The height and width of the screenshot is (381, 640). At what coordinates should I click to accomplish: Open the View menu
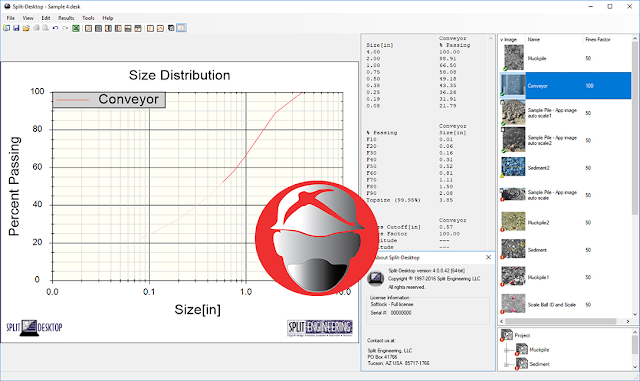point(28,18)
